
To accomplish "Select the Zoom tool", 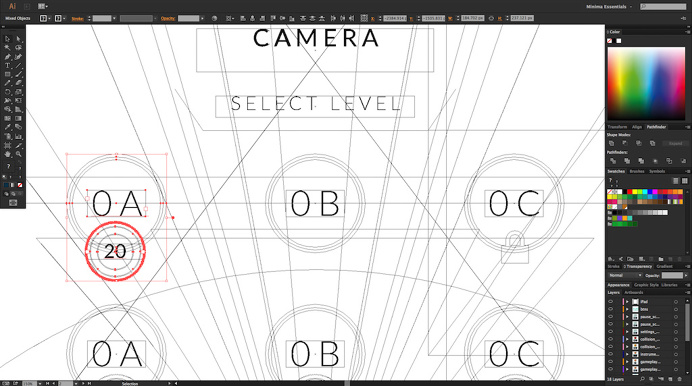I will (19, 154).
